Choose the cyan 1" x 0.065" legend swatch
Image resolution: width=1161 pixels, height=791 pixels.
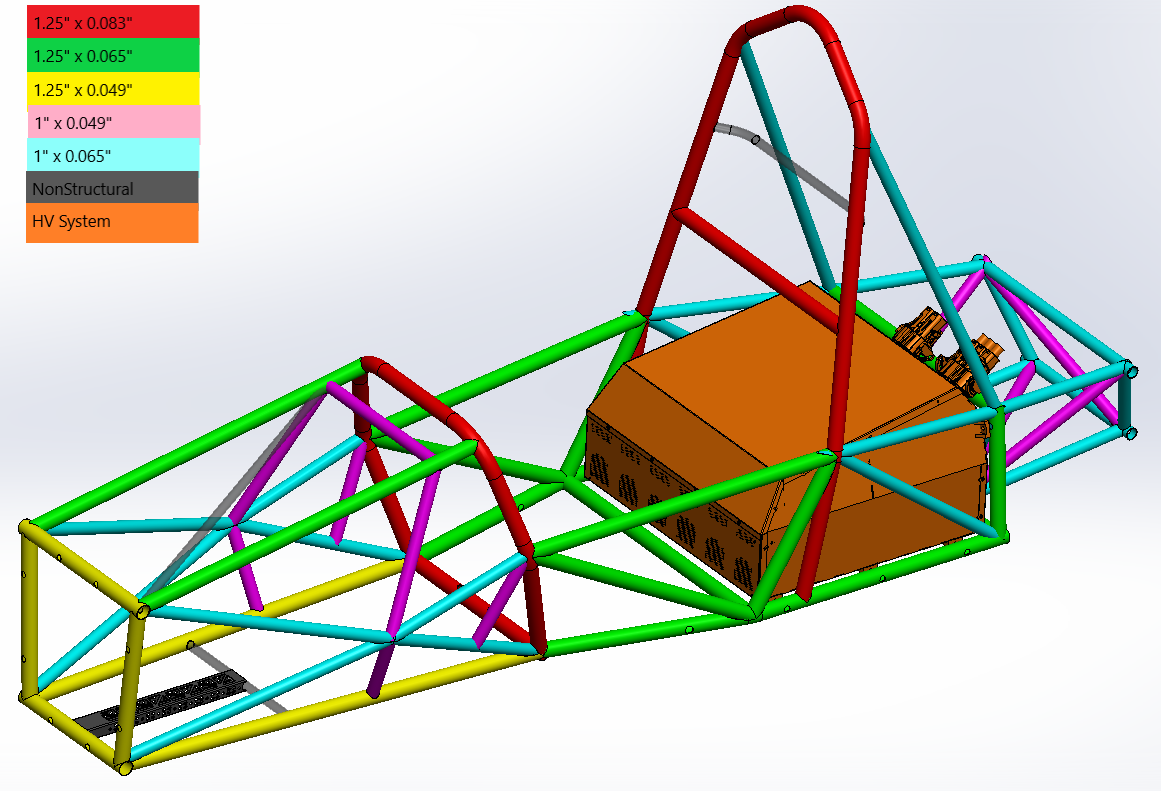point(112,156)
